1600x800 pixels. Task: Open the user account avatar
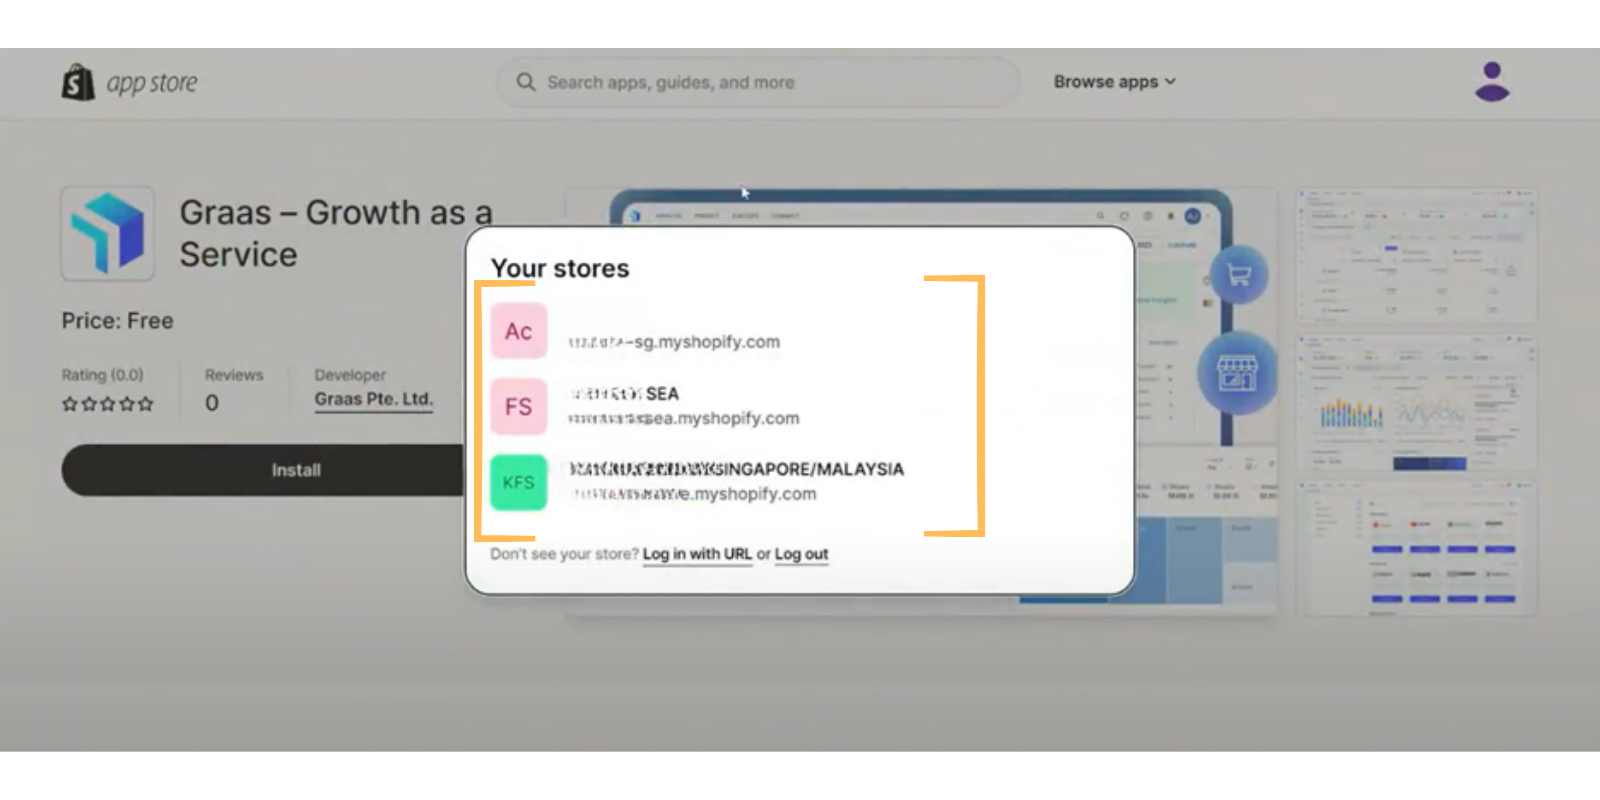pyautogui.click(x=1492, y=82)
